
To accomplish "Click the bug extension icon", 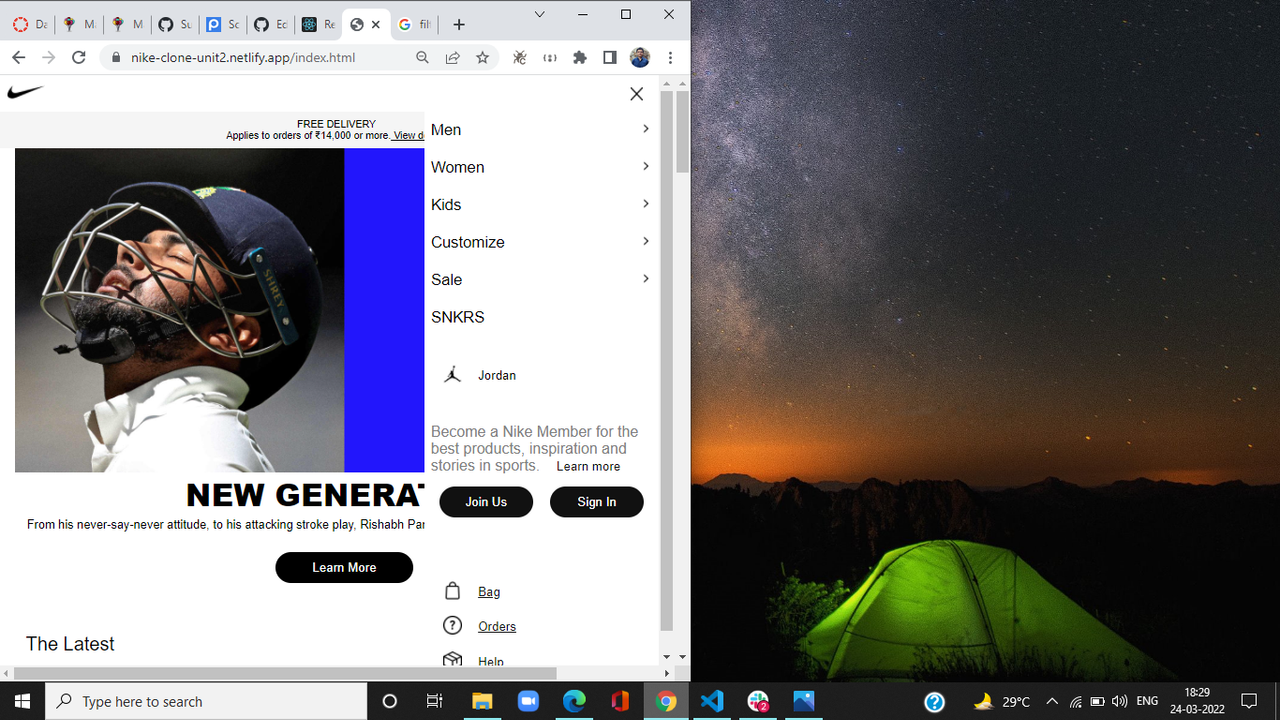I will [520, 58].
